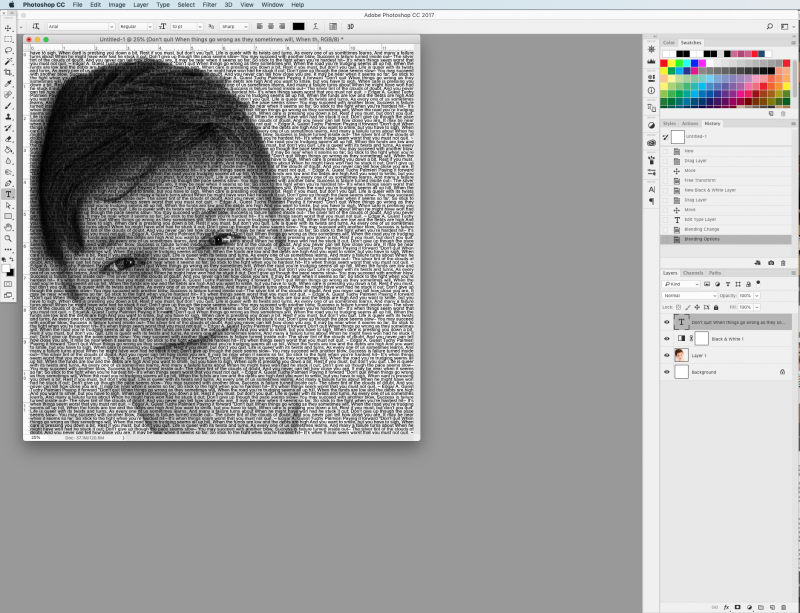
Task: Delete current state trash icon in History panel
Action: click(783, 263)
